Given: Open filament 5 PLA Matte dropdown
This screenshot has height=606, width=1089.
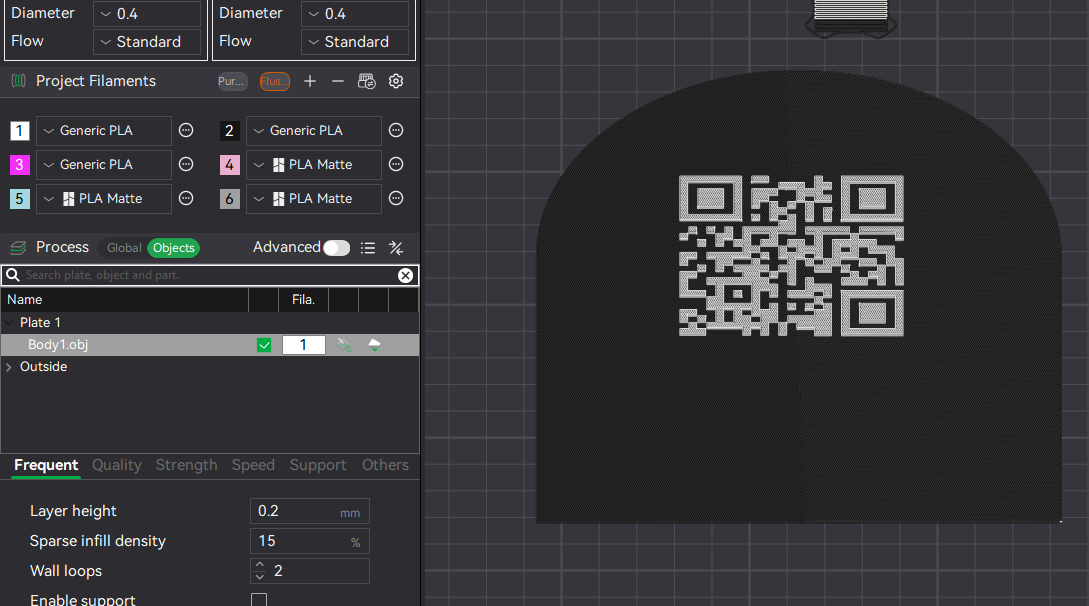Looking at the screenshot, I should tap(103, 199).
